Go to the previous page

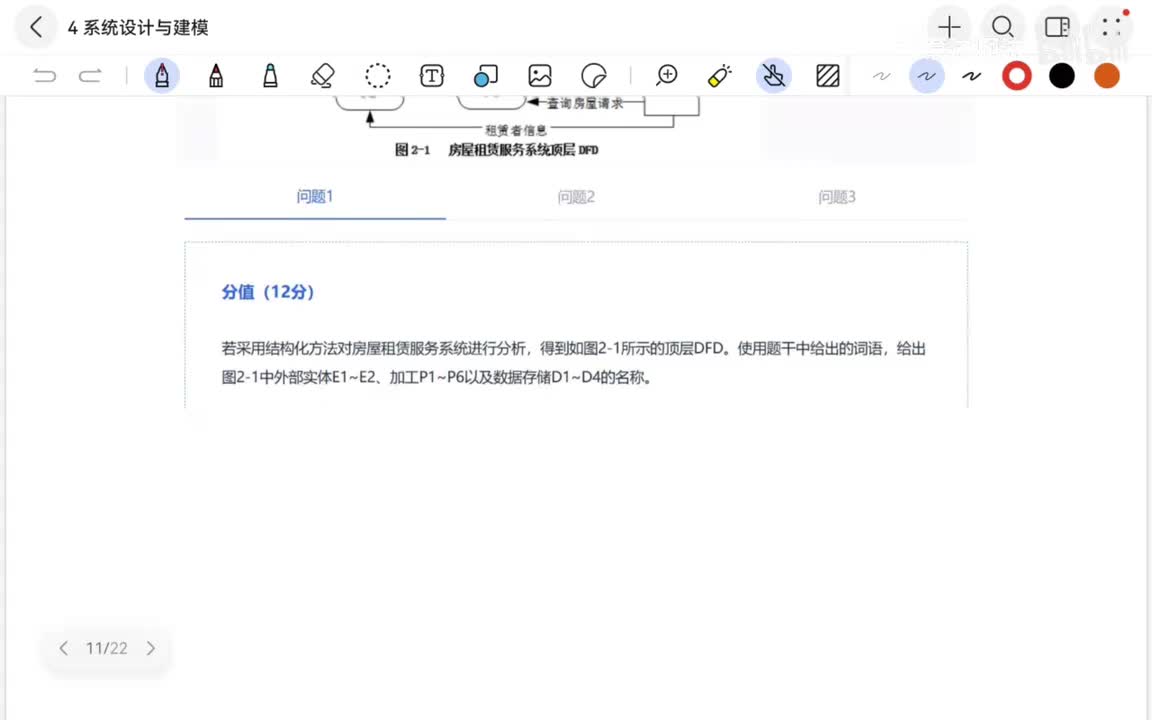[64, 648]
